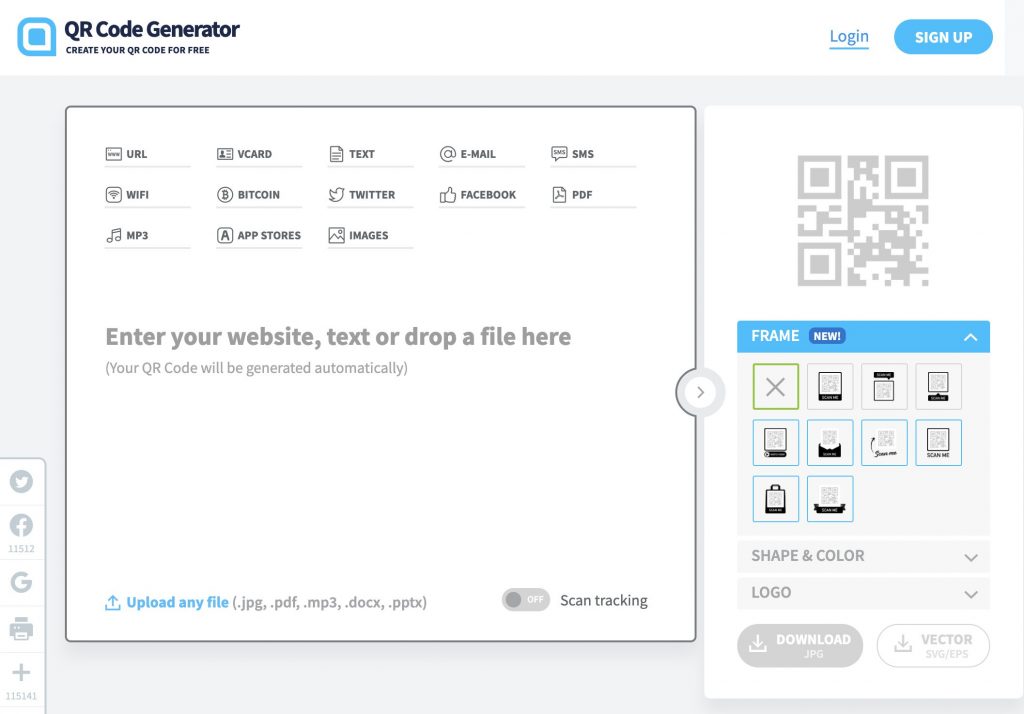Viewport: 1024px width, 714px height.
Task: Select the BITCOIN type tab
Action: (259, 195)
